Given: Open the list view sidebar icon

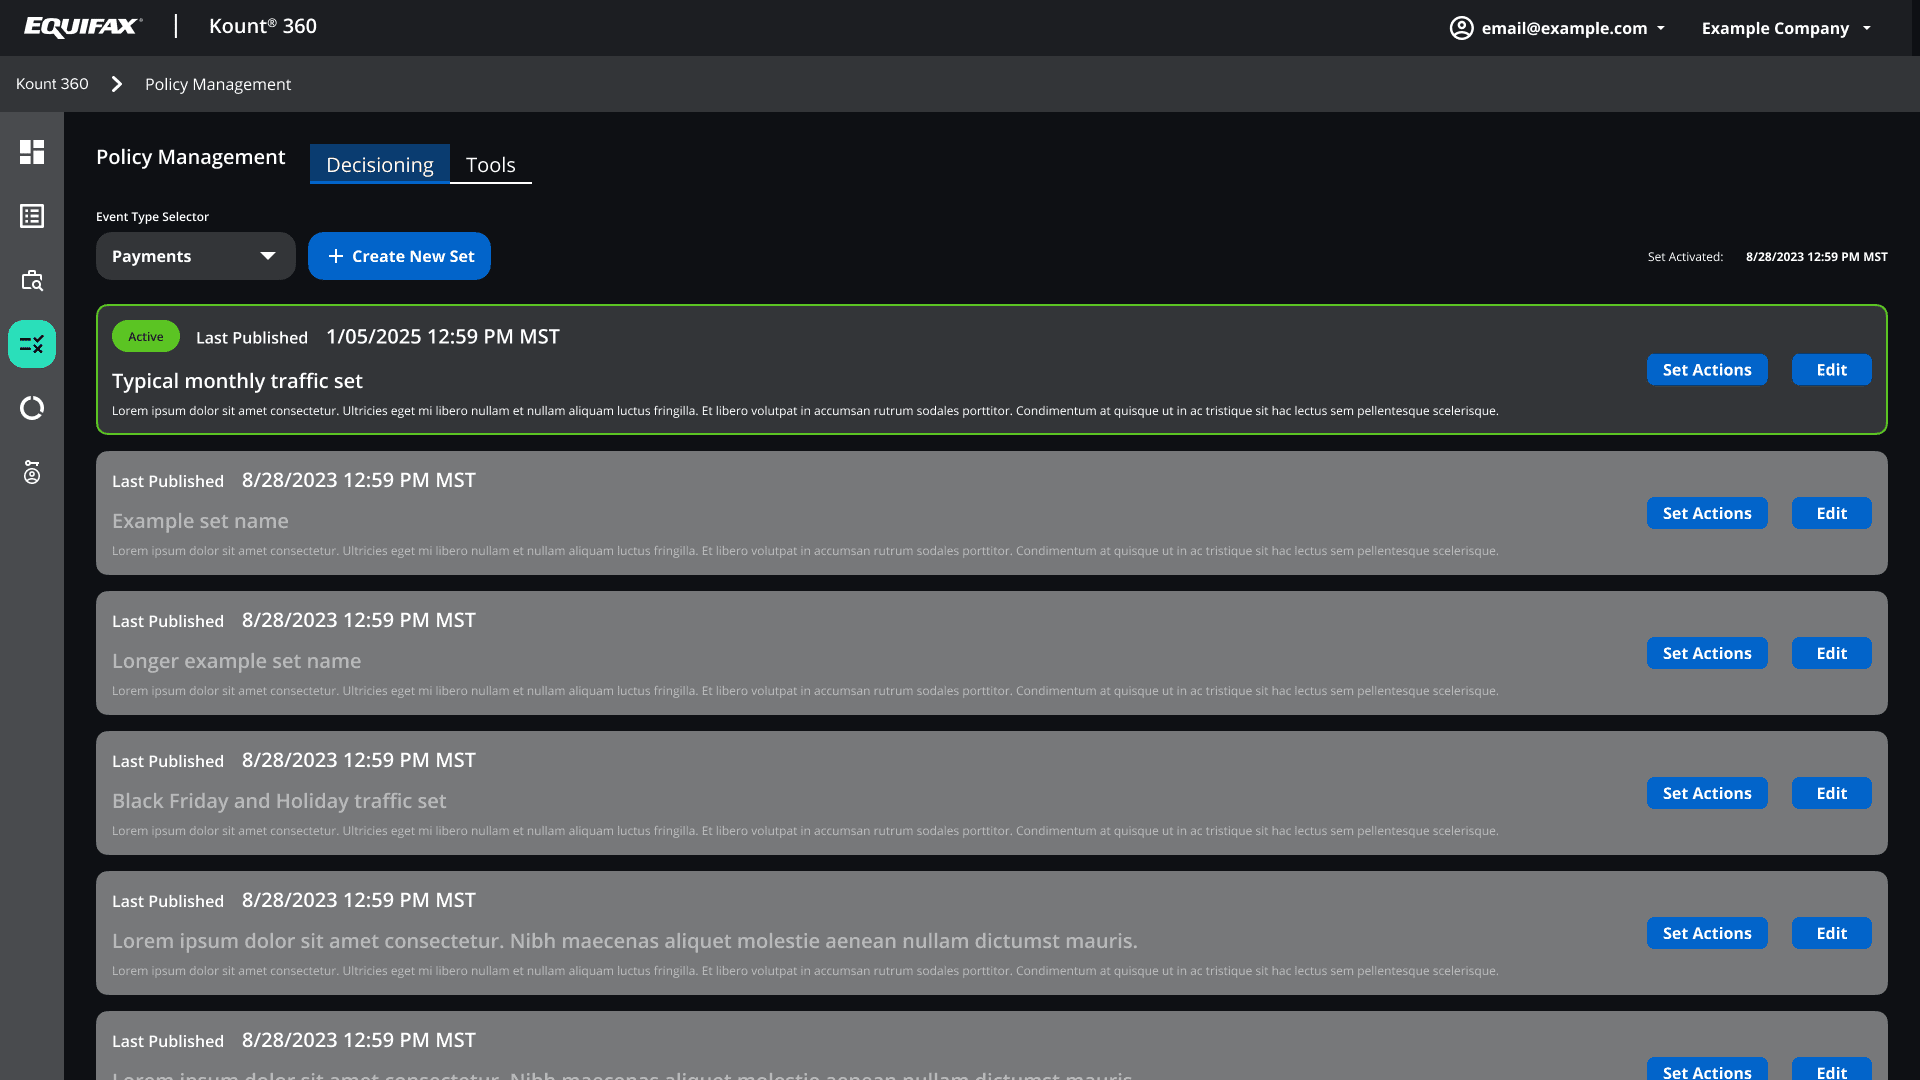Looking at the screenshot, I should [32, 216].
